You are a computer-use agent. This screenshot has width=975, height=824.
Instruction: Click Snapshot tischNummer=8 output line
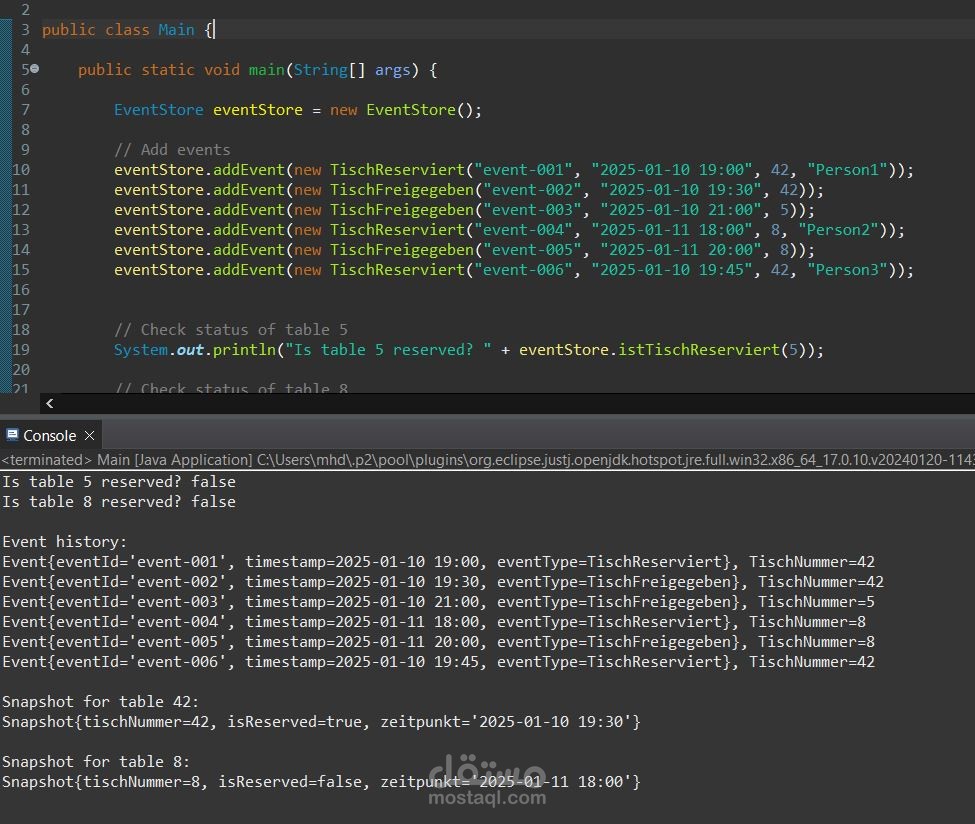[x=321, y=782]
